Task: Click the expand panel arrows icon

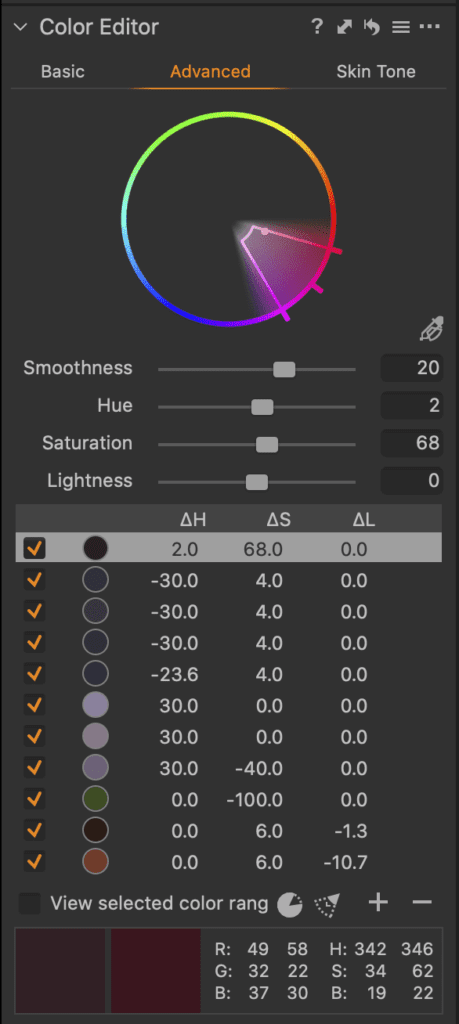Action: click(345, 27)
